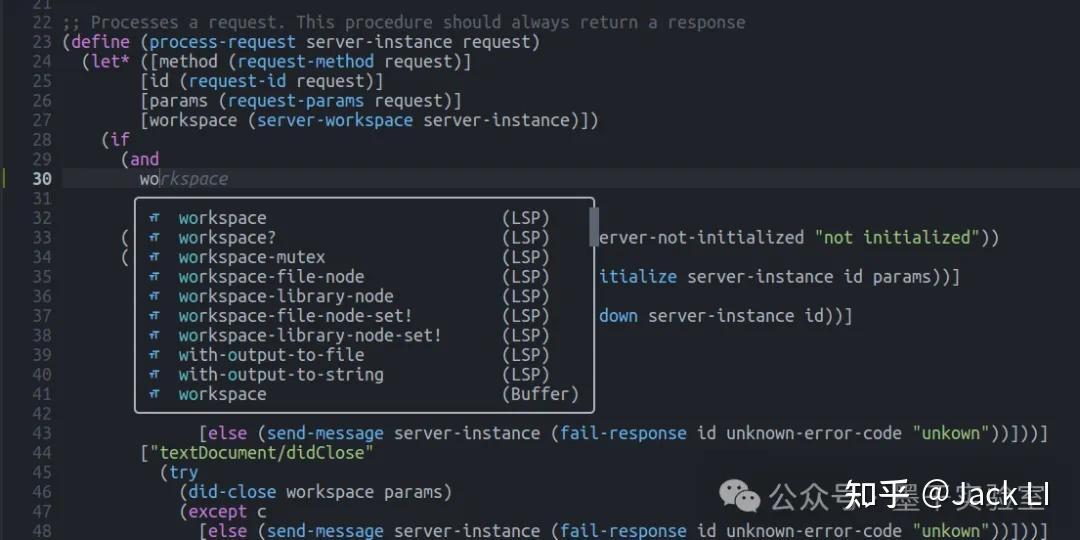The image size is (1080, 540).
Task: Click the "and" keyword on line 29
Action: point(145,159)
